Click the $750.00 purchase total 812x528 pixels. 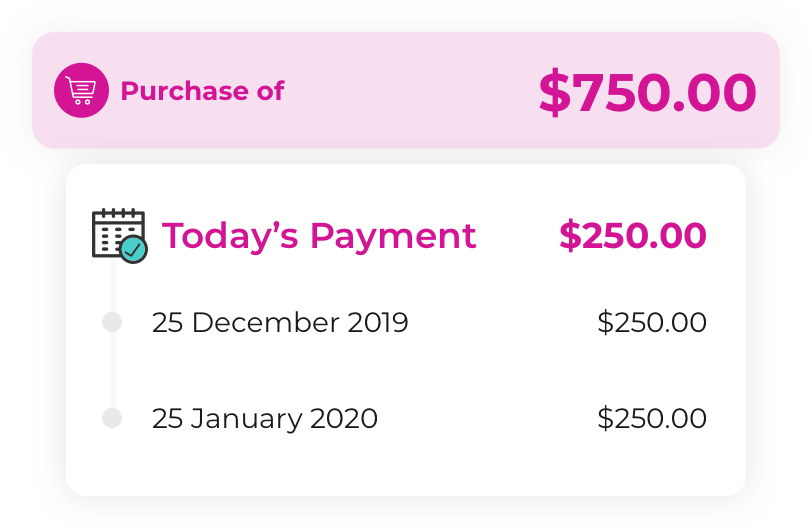[647, 92]
